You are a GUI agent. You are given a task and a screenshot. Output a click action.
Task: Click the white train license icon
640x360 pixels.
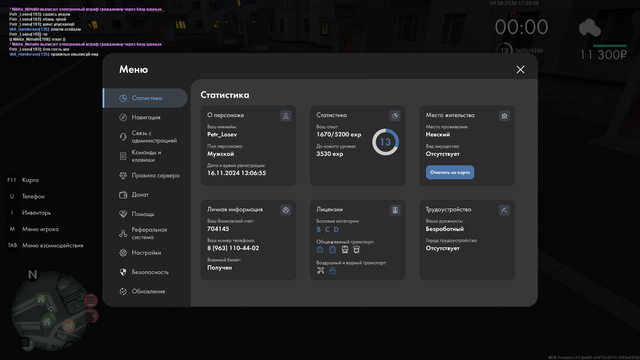pos(345,249)
